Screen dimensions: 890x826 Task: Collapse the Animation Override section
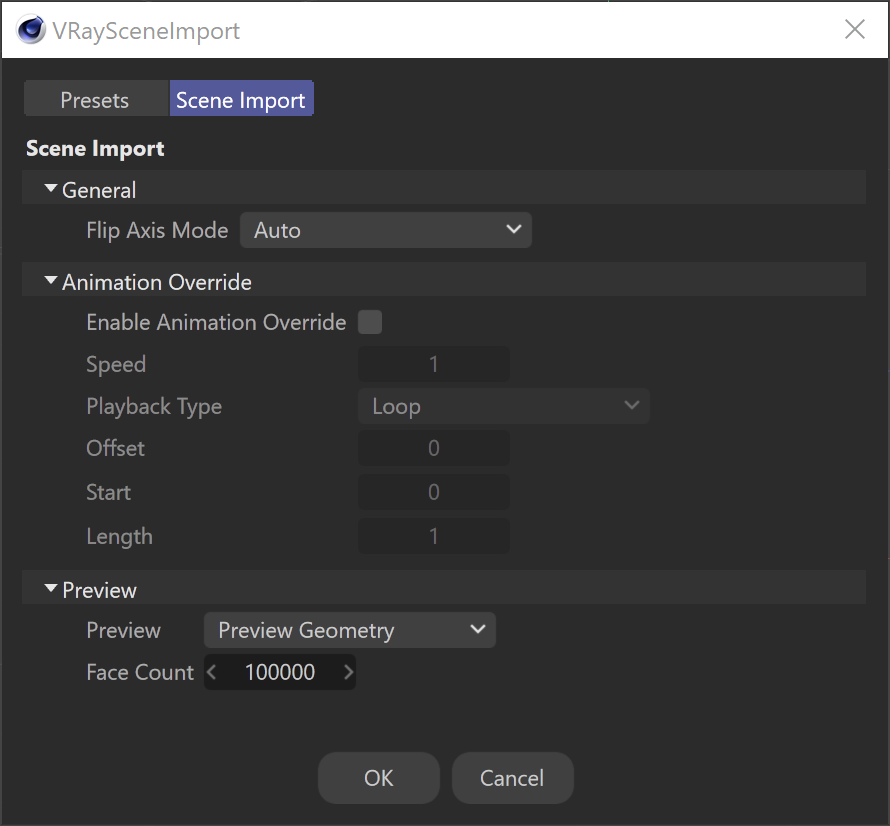point(51,280)
